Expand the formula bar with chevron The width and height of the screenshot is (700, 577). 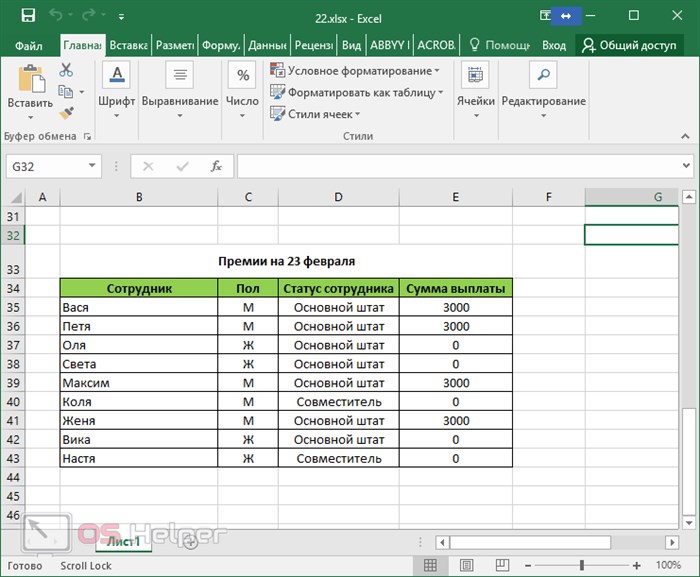coord(686,166)
